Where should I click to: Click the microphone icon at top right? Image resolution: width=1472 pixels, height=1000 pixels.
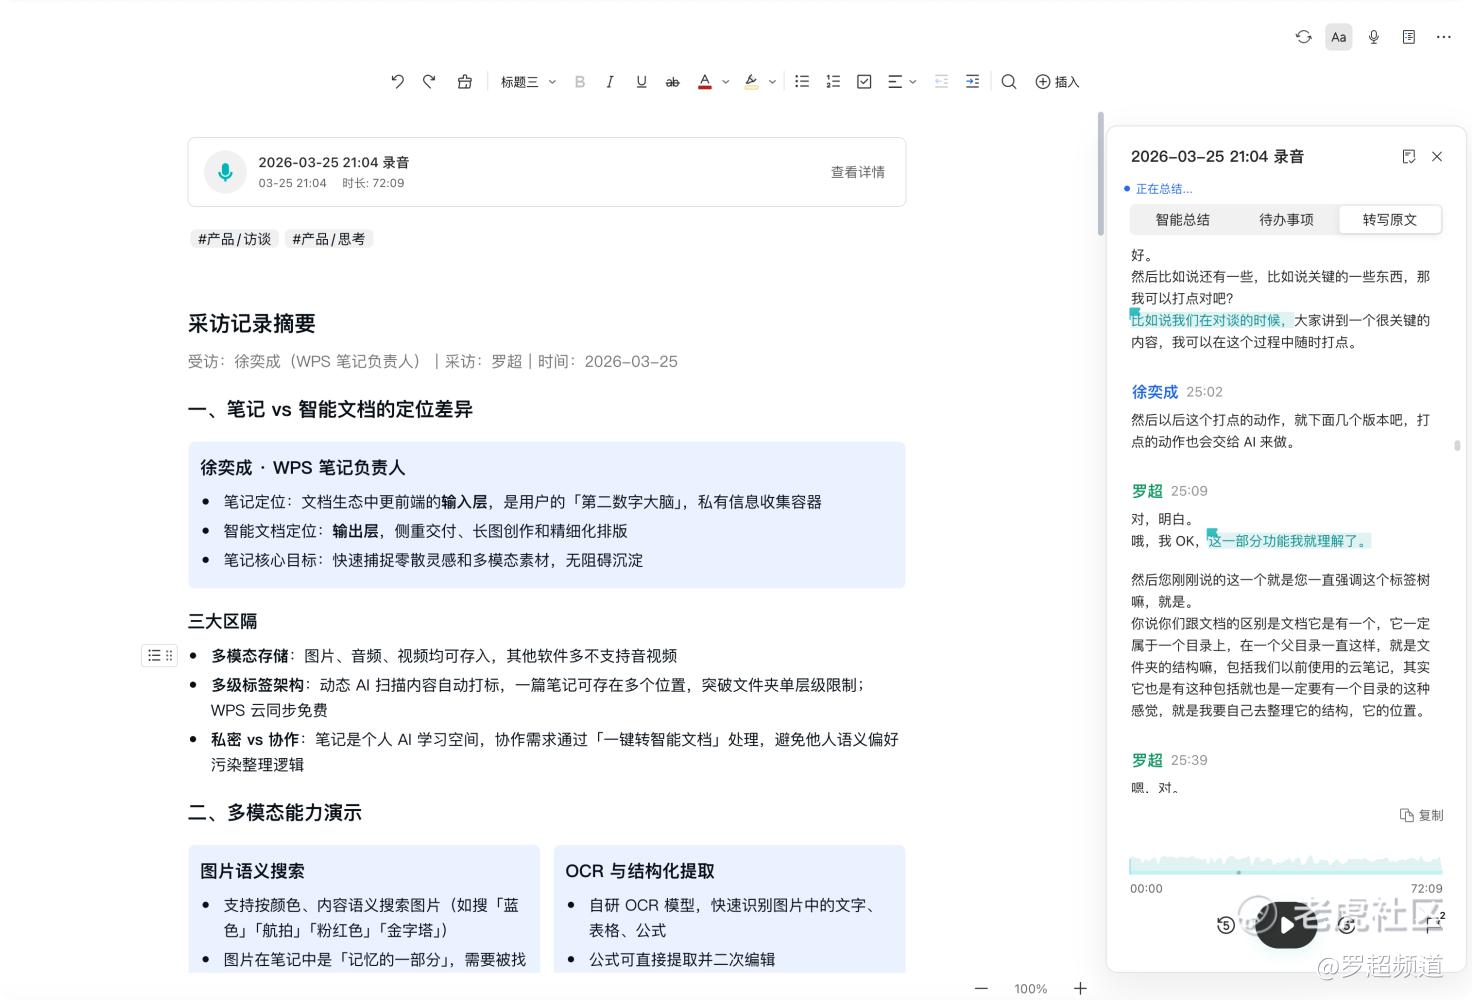point(1374,37)
